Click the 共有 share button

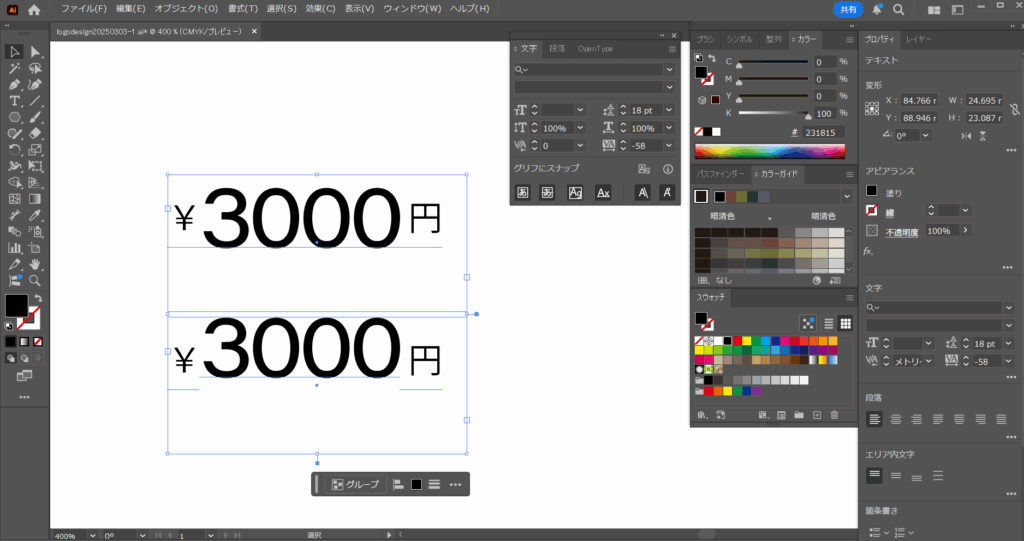[x=848, y=9]
